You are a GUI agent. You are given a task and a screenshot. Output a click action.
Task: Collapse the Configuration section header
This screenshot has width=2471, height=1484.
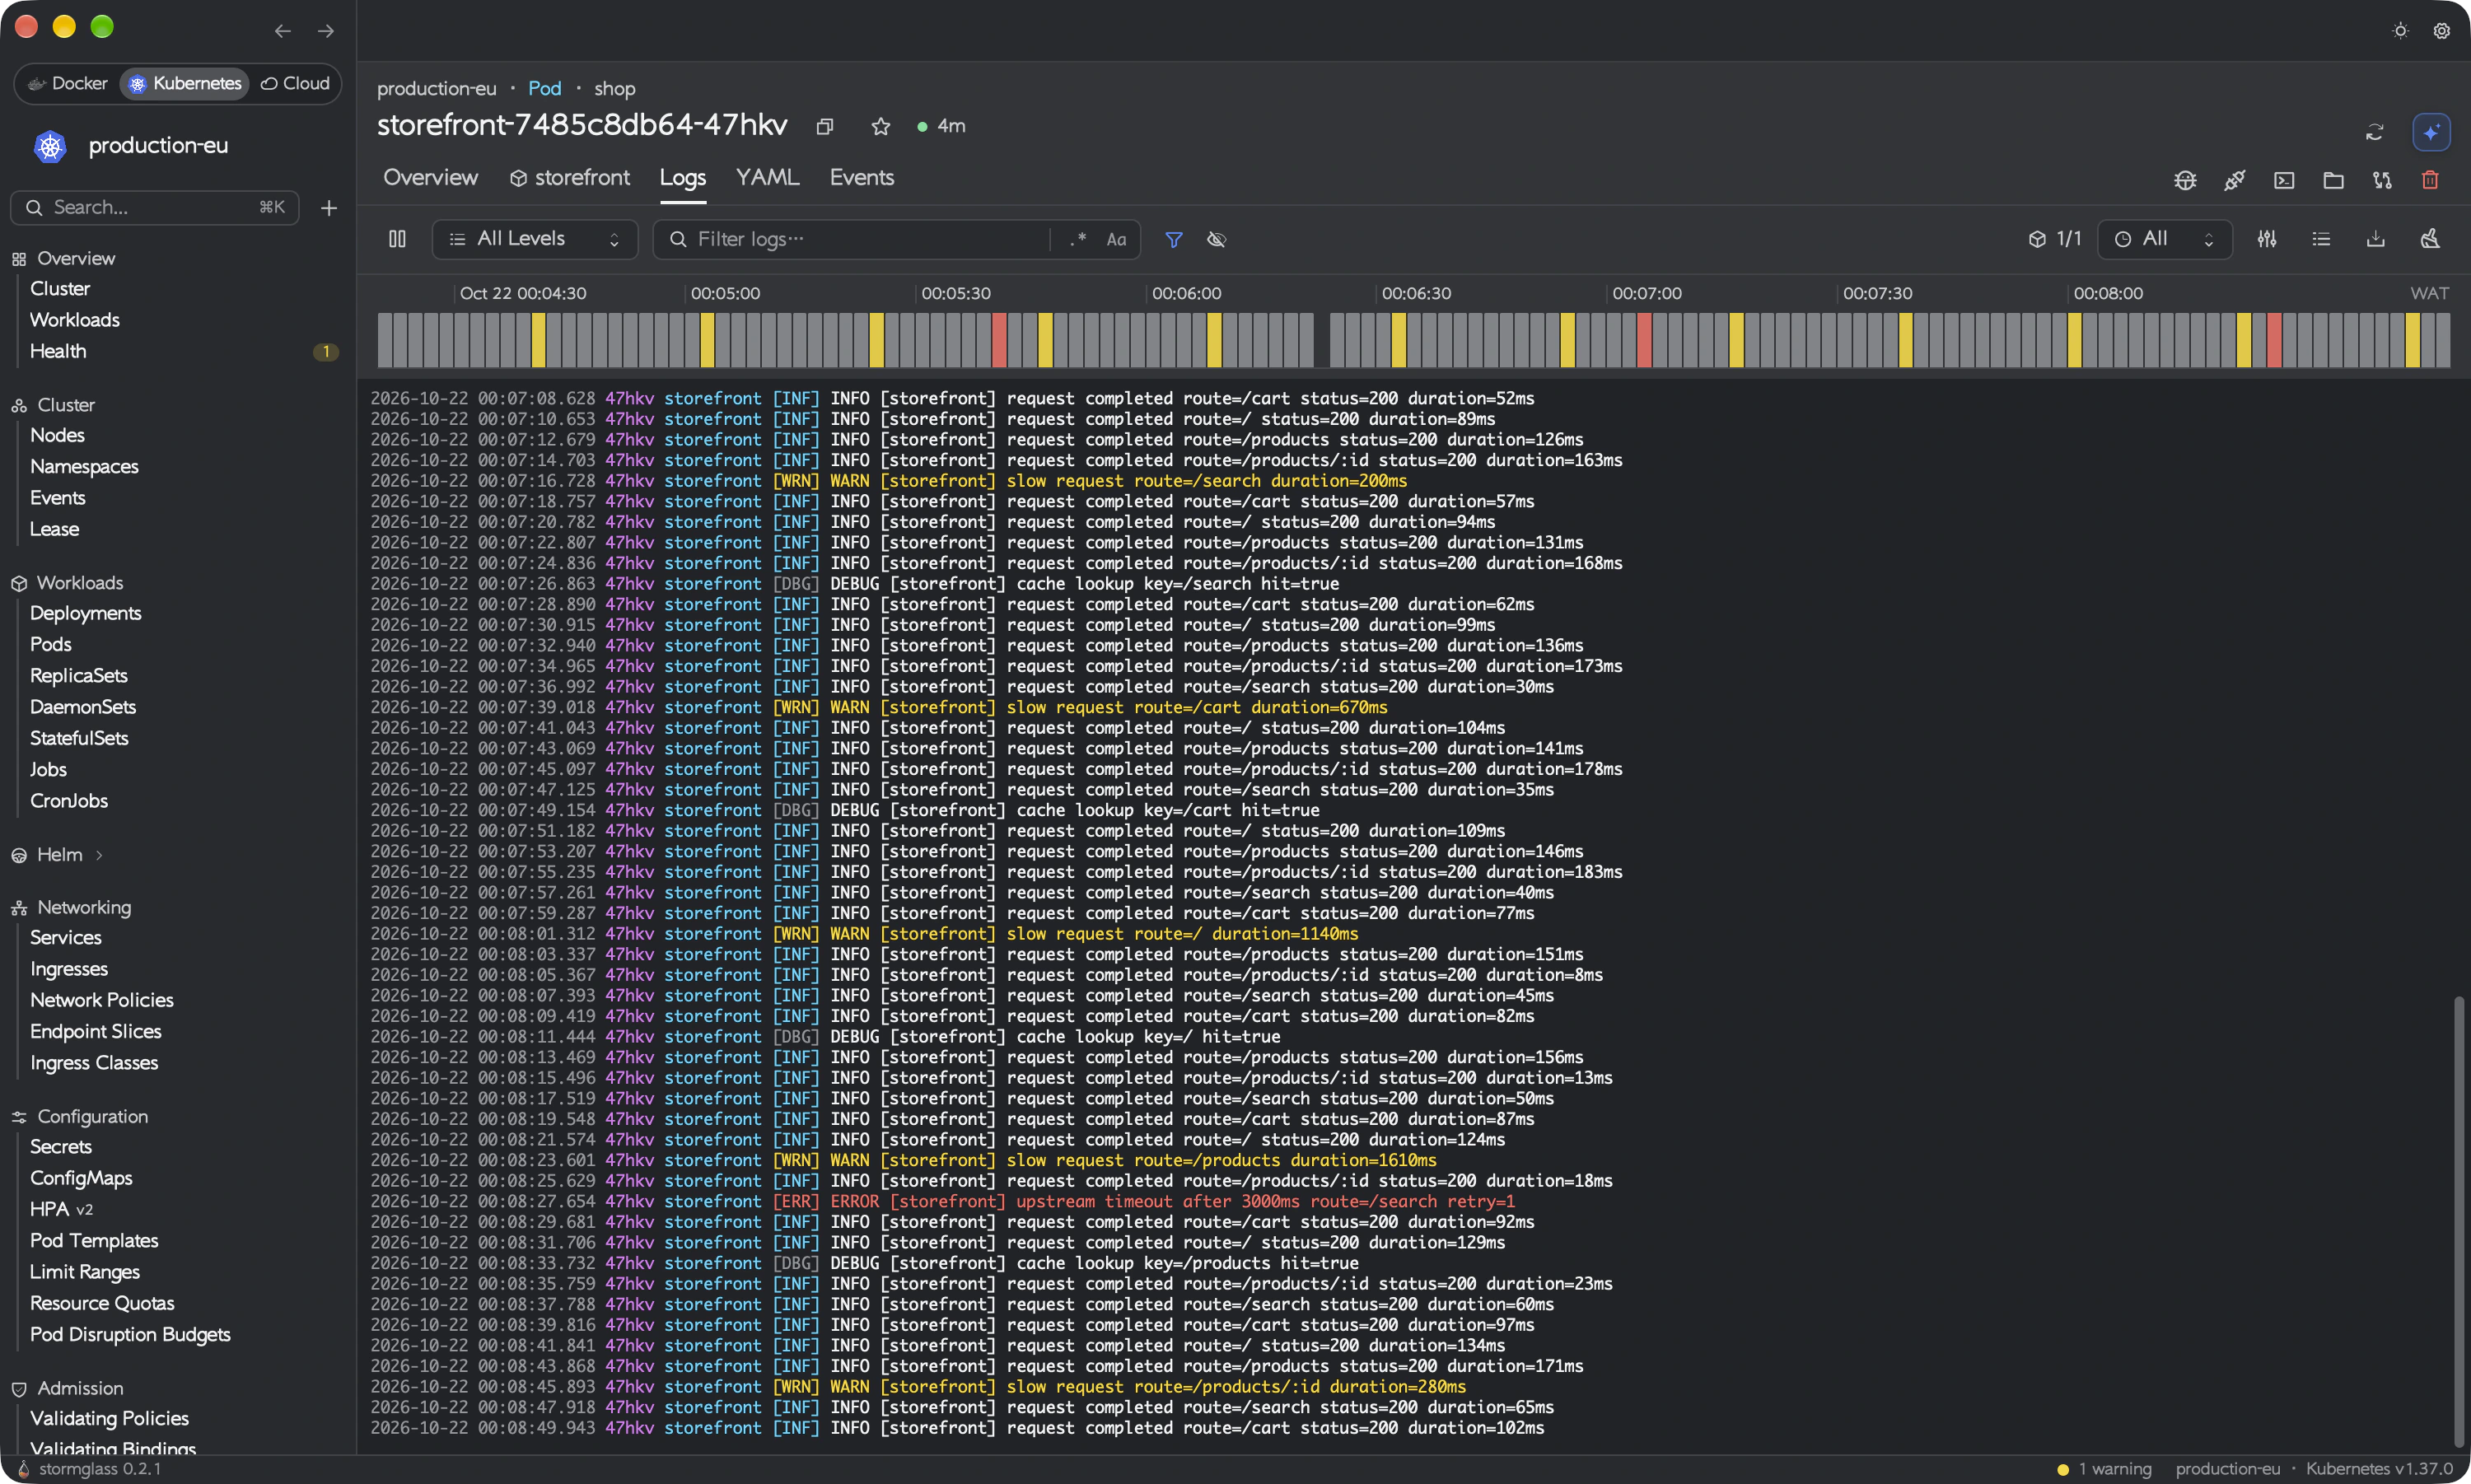tap(92, 1116)
